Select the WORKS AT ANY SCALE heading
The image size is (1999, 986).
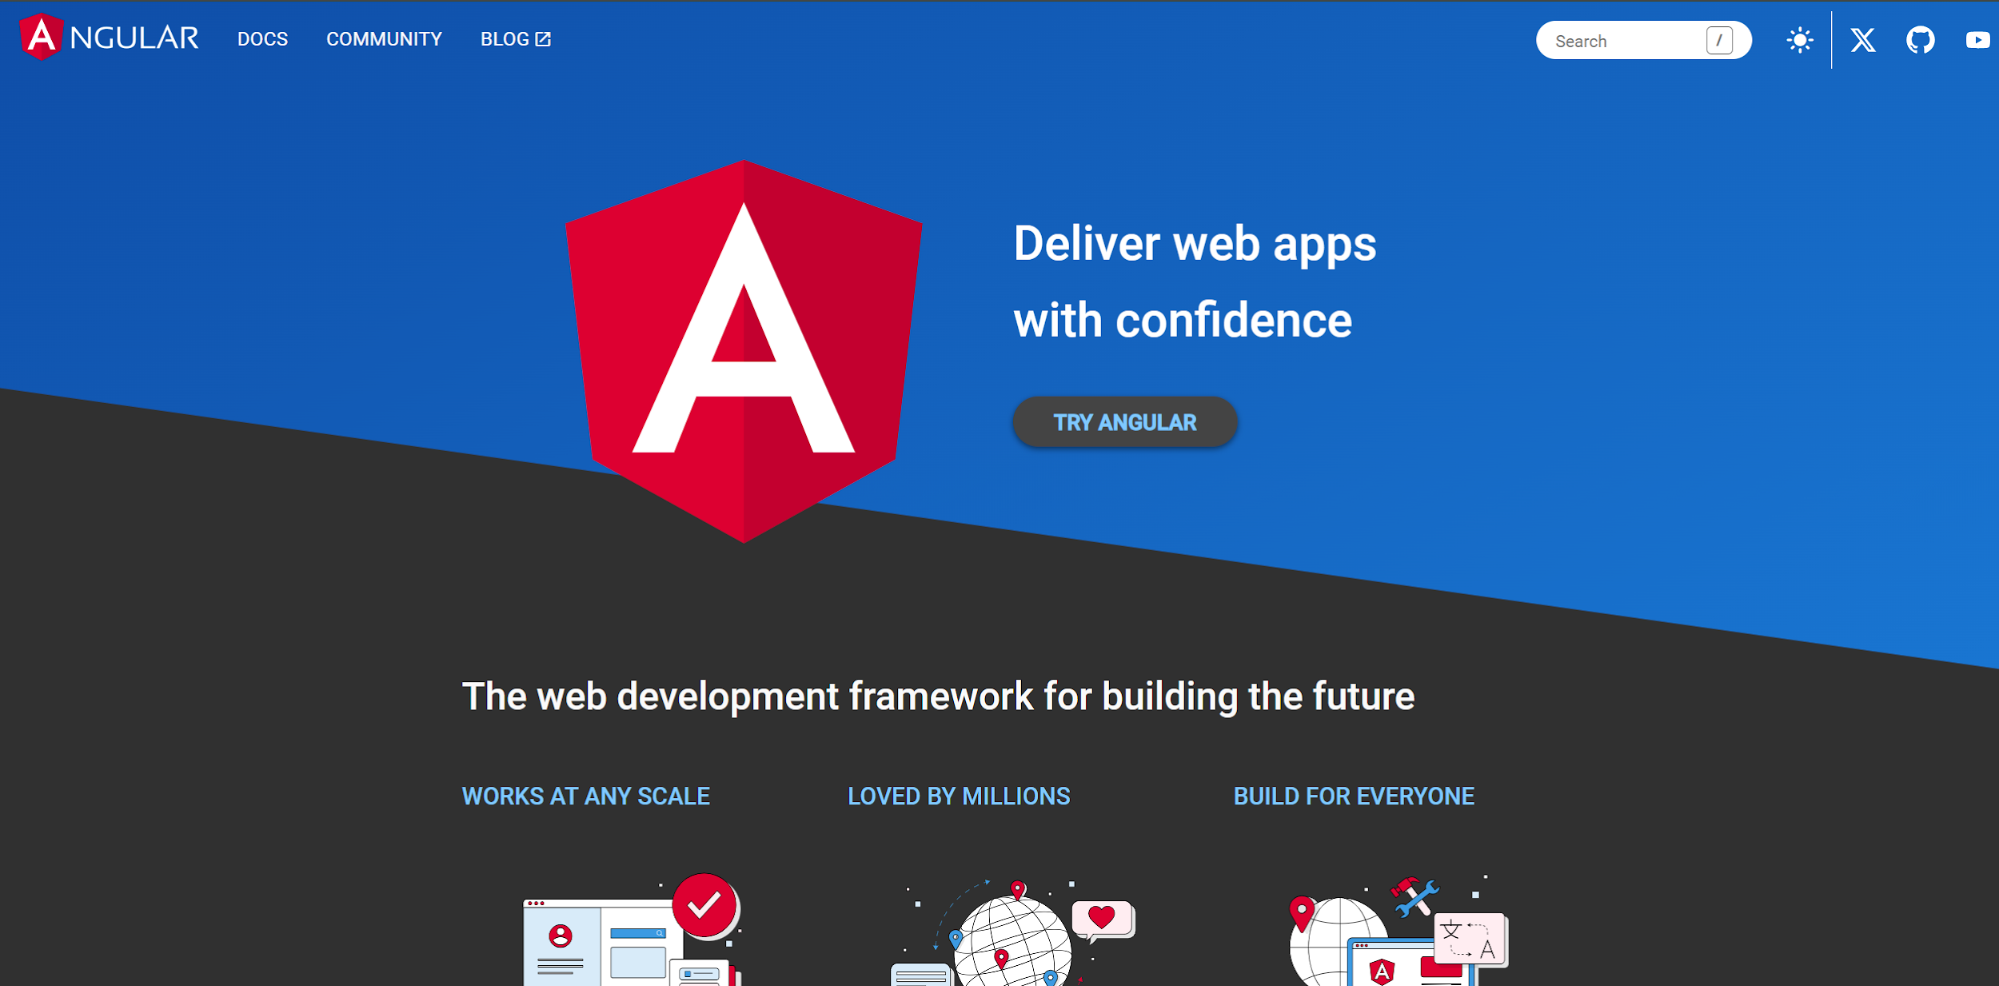[586, 796]
